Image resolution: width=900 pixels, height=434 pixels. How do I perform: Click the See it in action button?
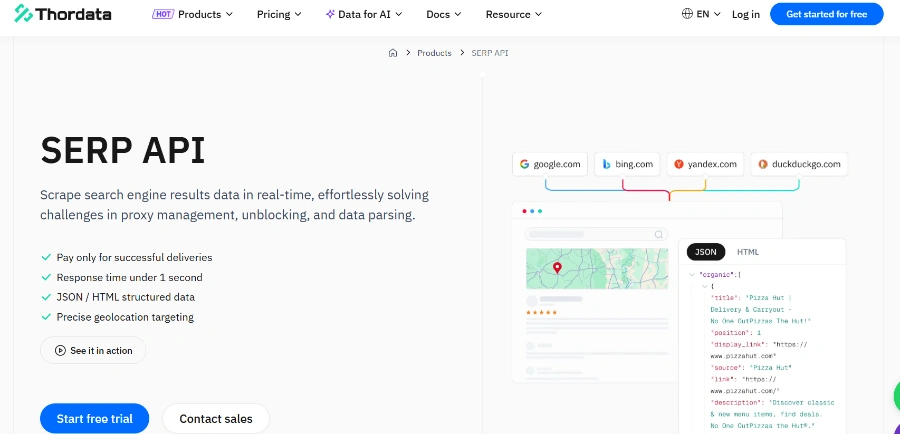pyautogui.click(x=93, y=350)
